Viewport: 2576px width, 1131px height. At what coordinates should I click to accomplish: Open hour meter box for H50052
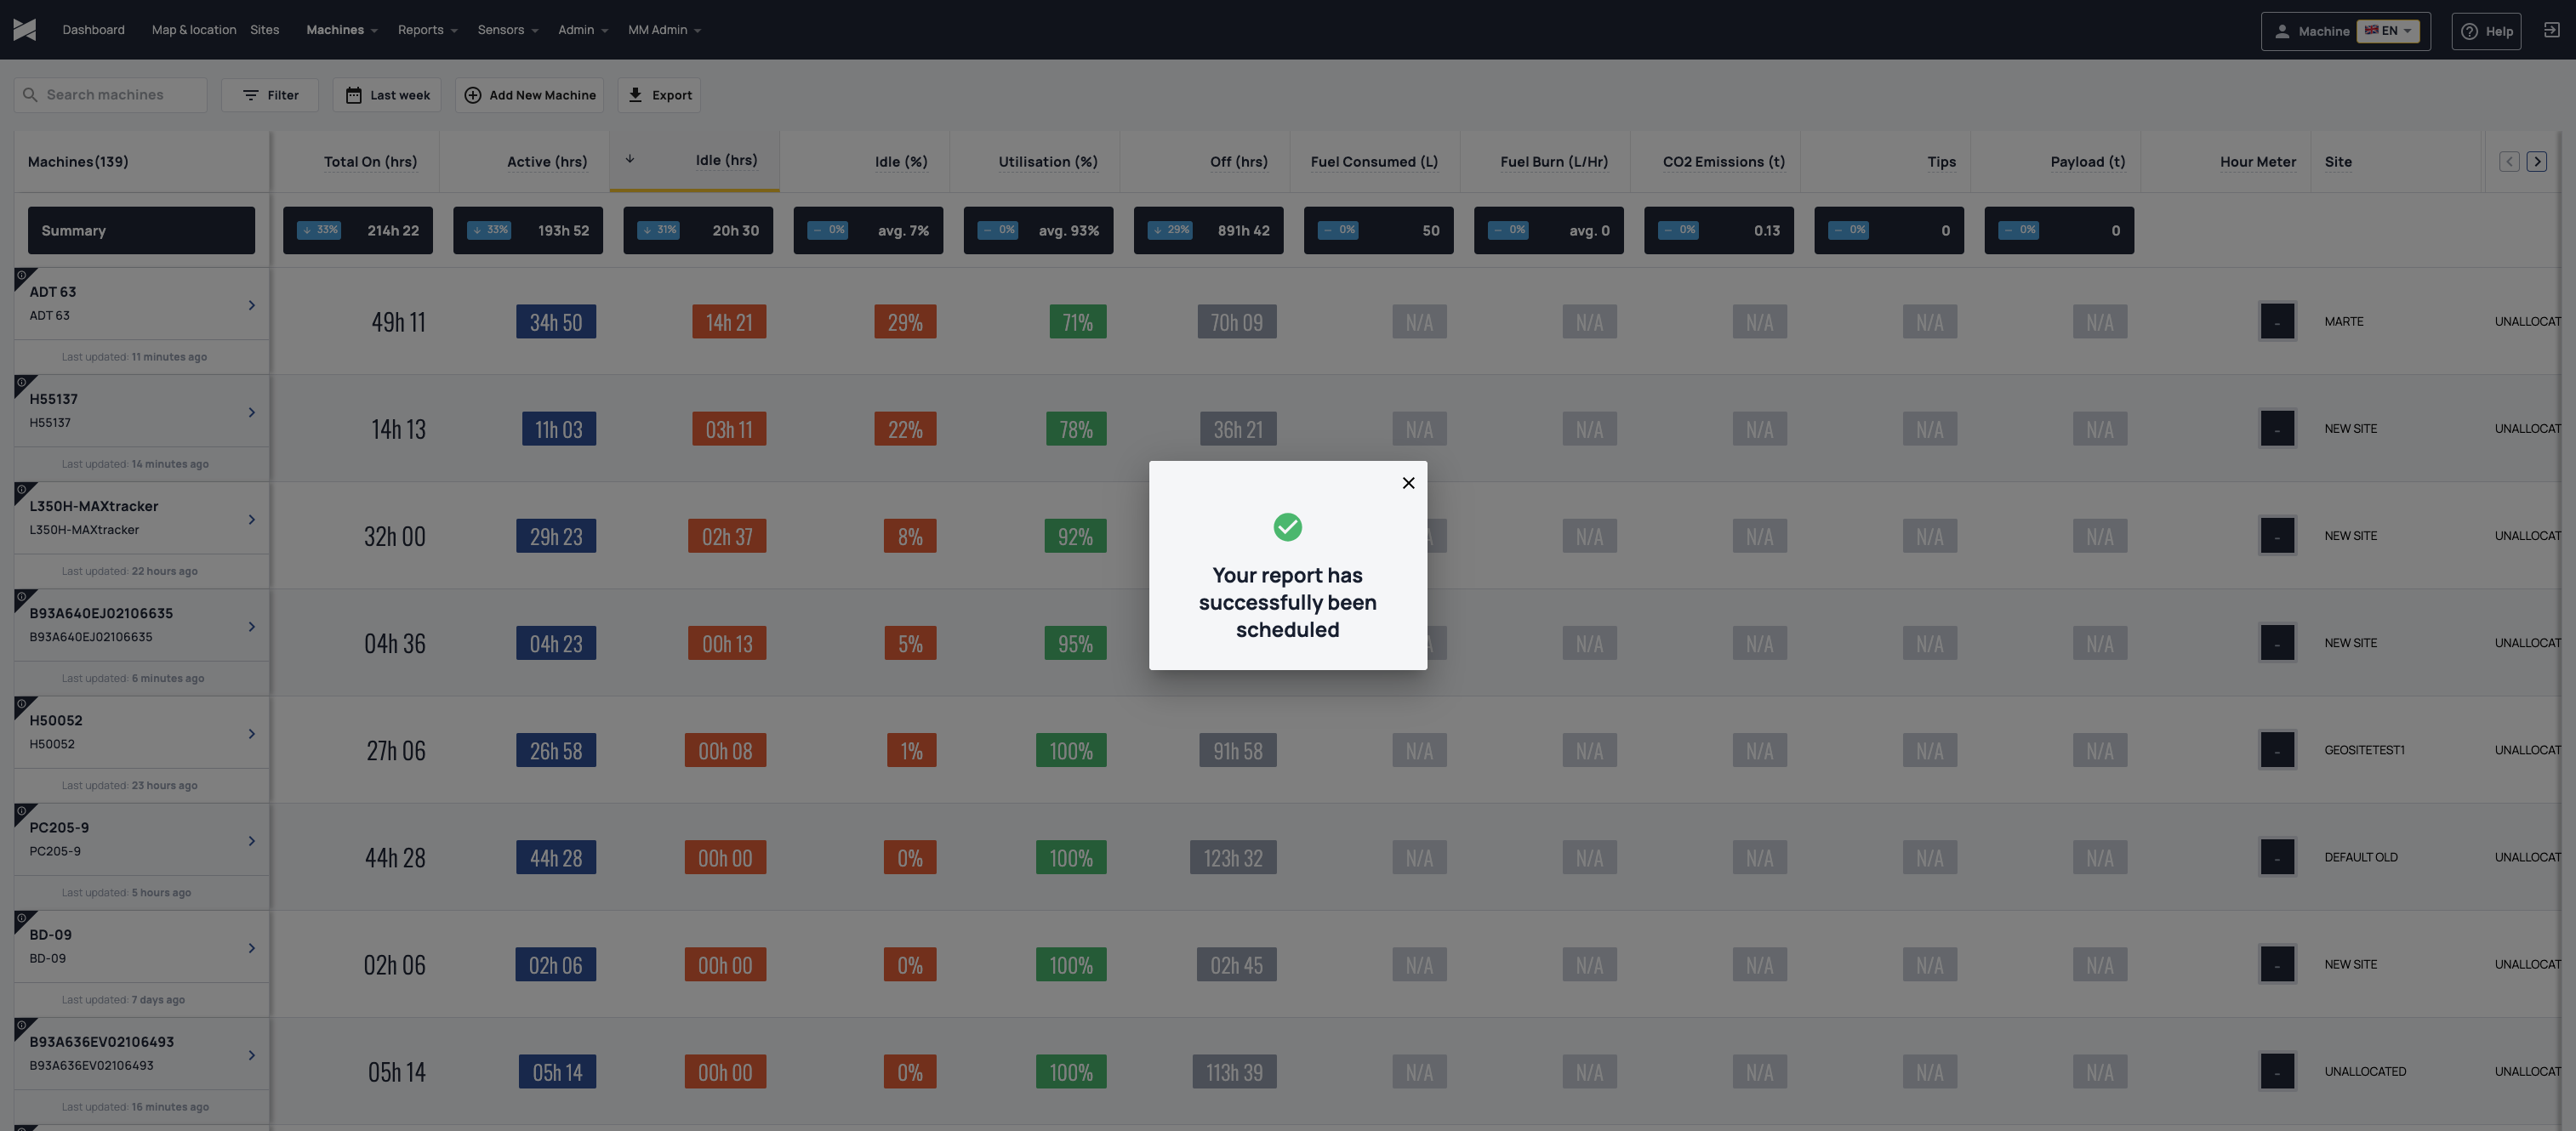pos(2277,750)
